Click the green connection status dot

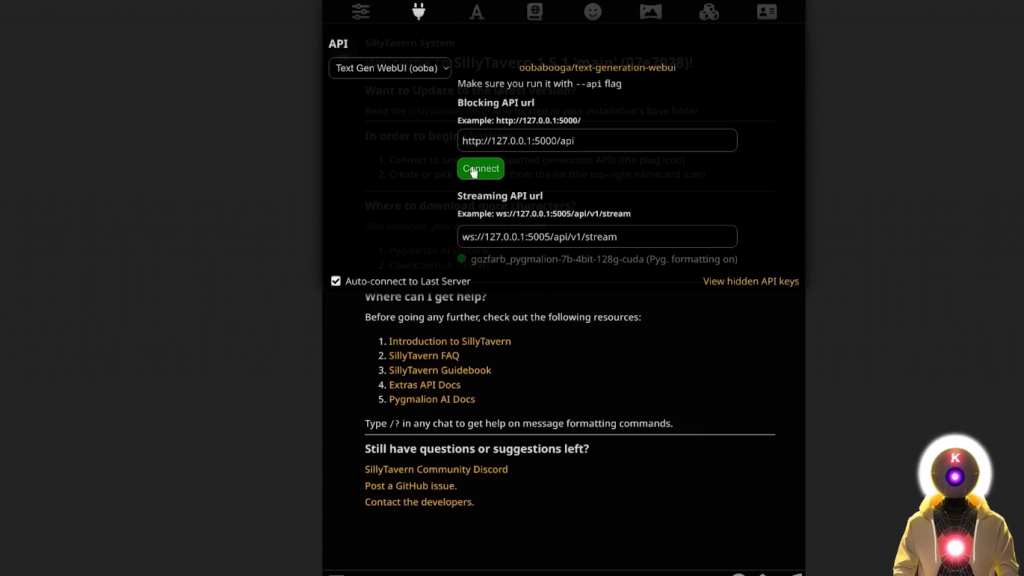[x=462, y=259]
